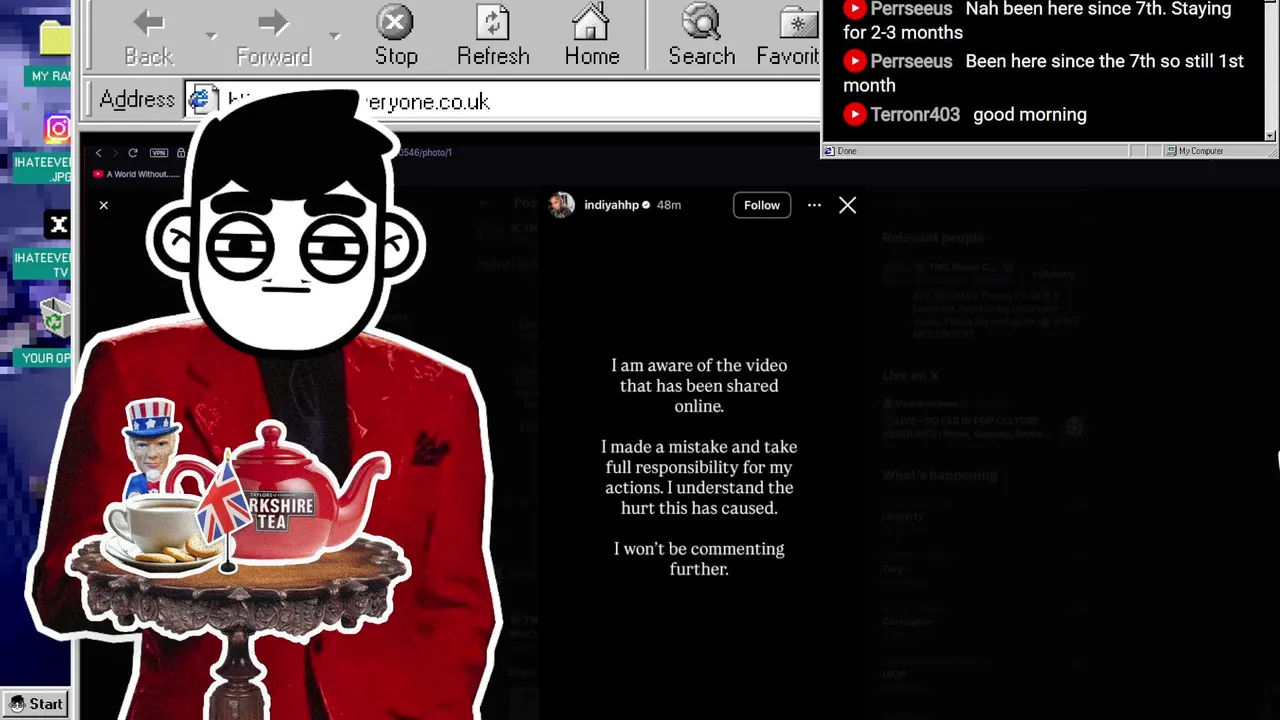
Task: Click the 'I won't be commenting further' text
Action: [x=699, y=559]
